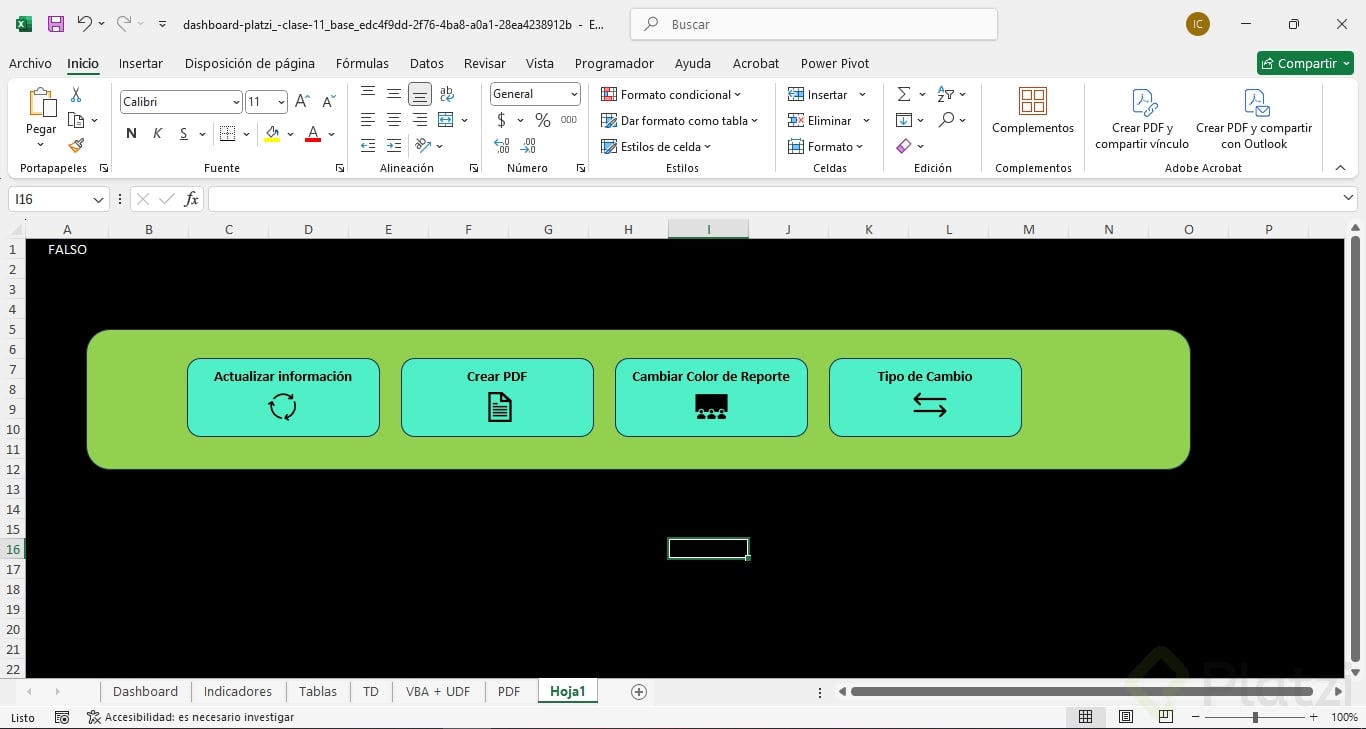Switch to the VBA + UDF sheet tab
This screenshot has height=729, width=1366.
(x=437, y=691)
